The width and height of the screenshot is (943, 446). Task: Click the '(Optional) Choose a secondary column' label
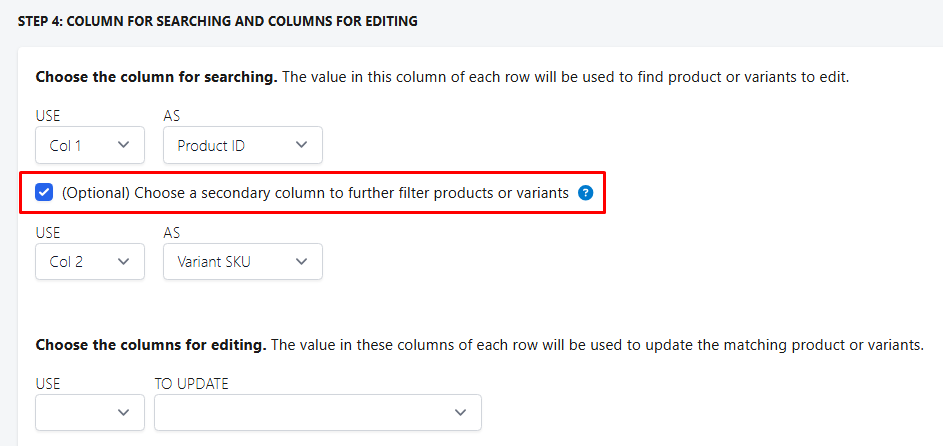315,193
